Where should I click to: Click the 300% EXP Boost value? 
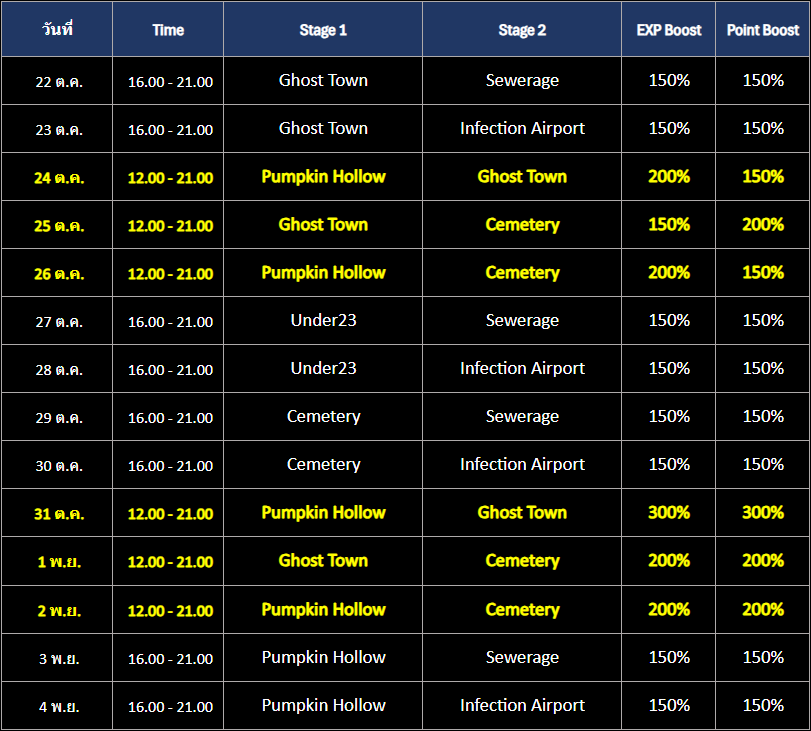click(669, 513)
